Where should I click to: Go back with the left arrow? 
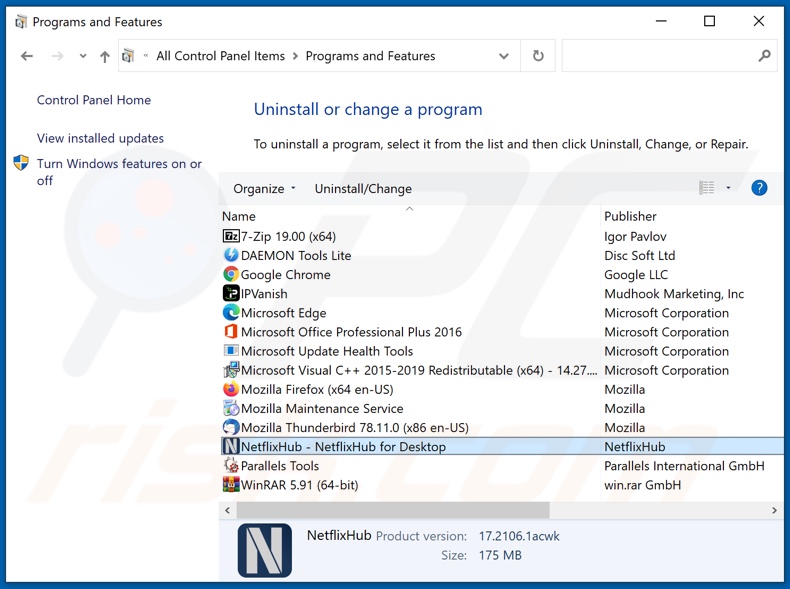click(x=27, y=56)
